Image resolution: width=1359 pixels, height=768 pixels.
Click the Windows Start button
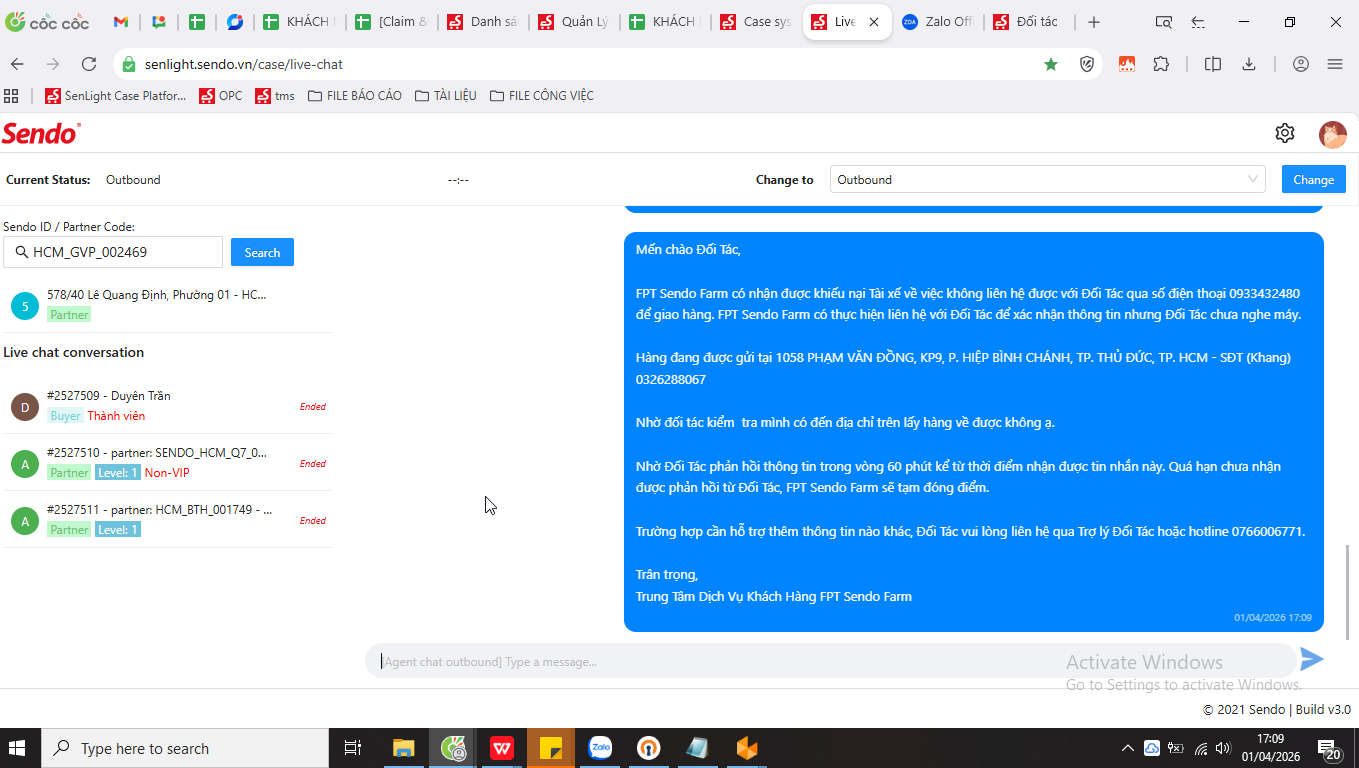coord(17,748)
